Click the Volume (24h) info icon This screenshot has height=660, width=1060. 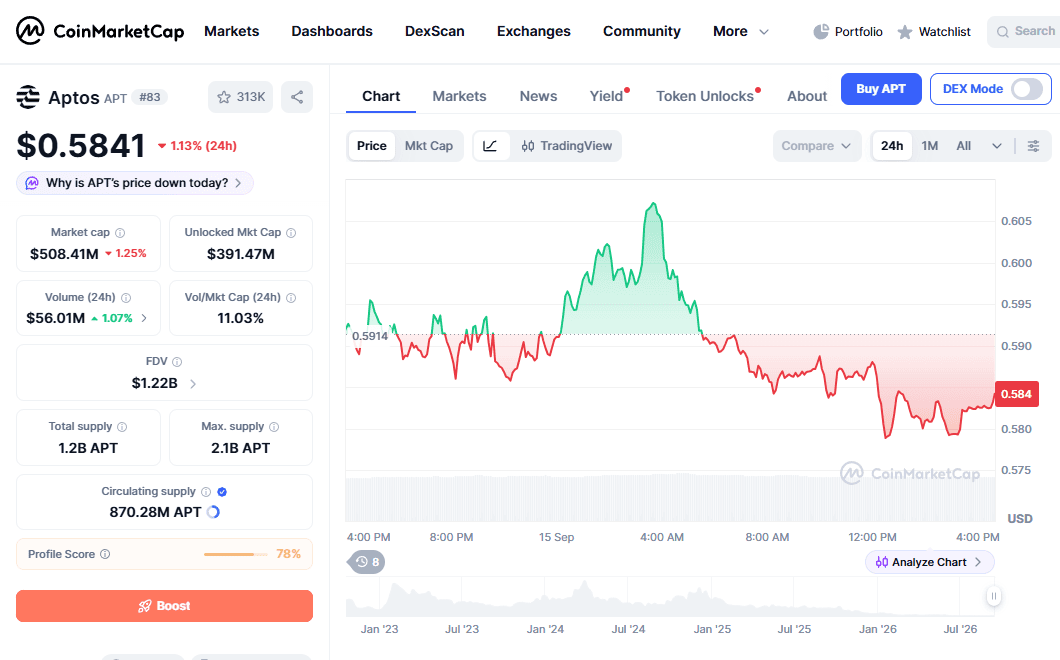click(x=126, y=298)
